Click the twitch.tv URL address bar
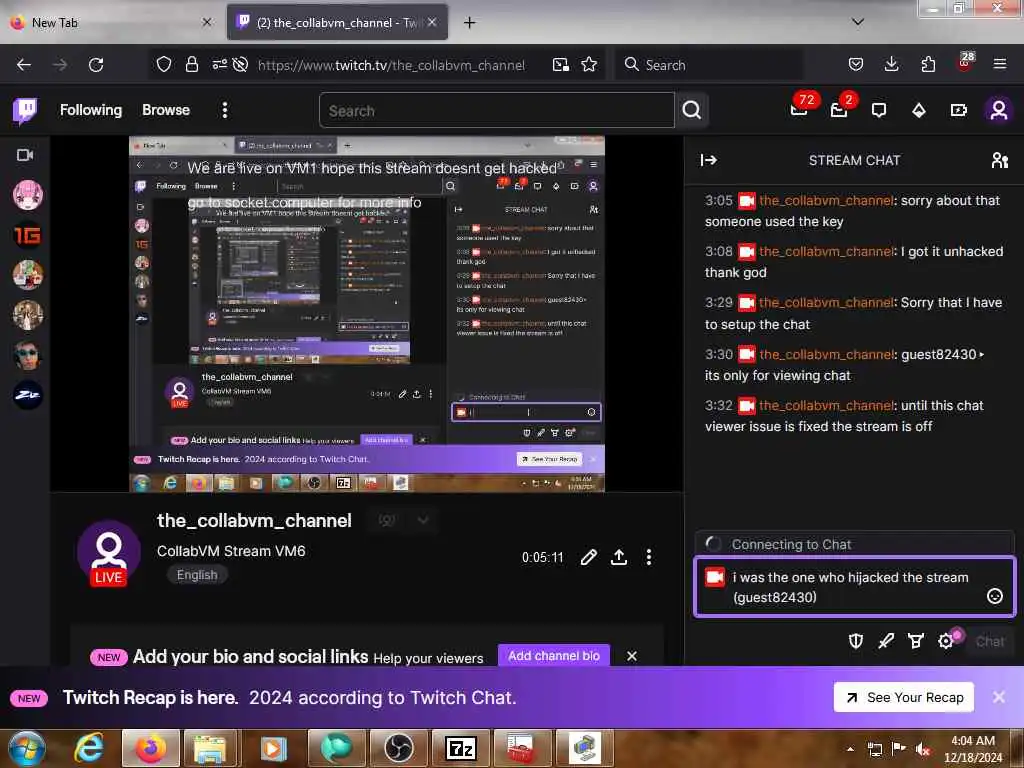Screen dimensions: 1024x768 pyautogui.click(x=391, y=65)
